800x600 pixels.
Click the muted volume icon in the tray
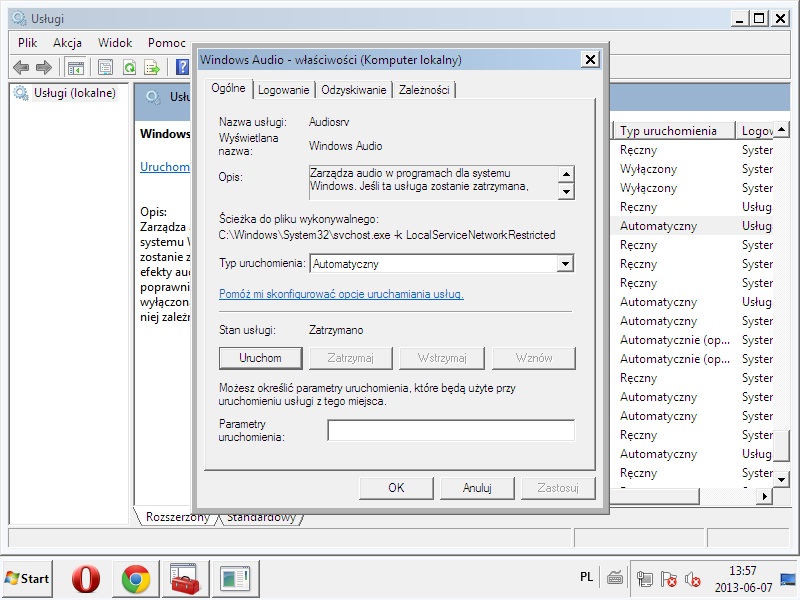(692, 579)
